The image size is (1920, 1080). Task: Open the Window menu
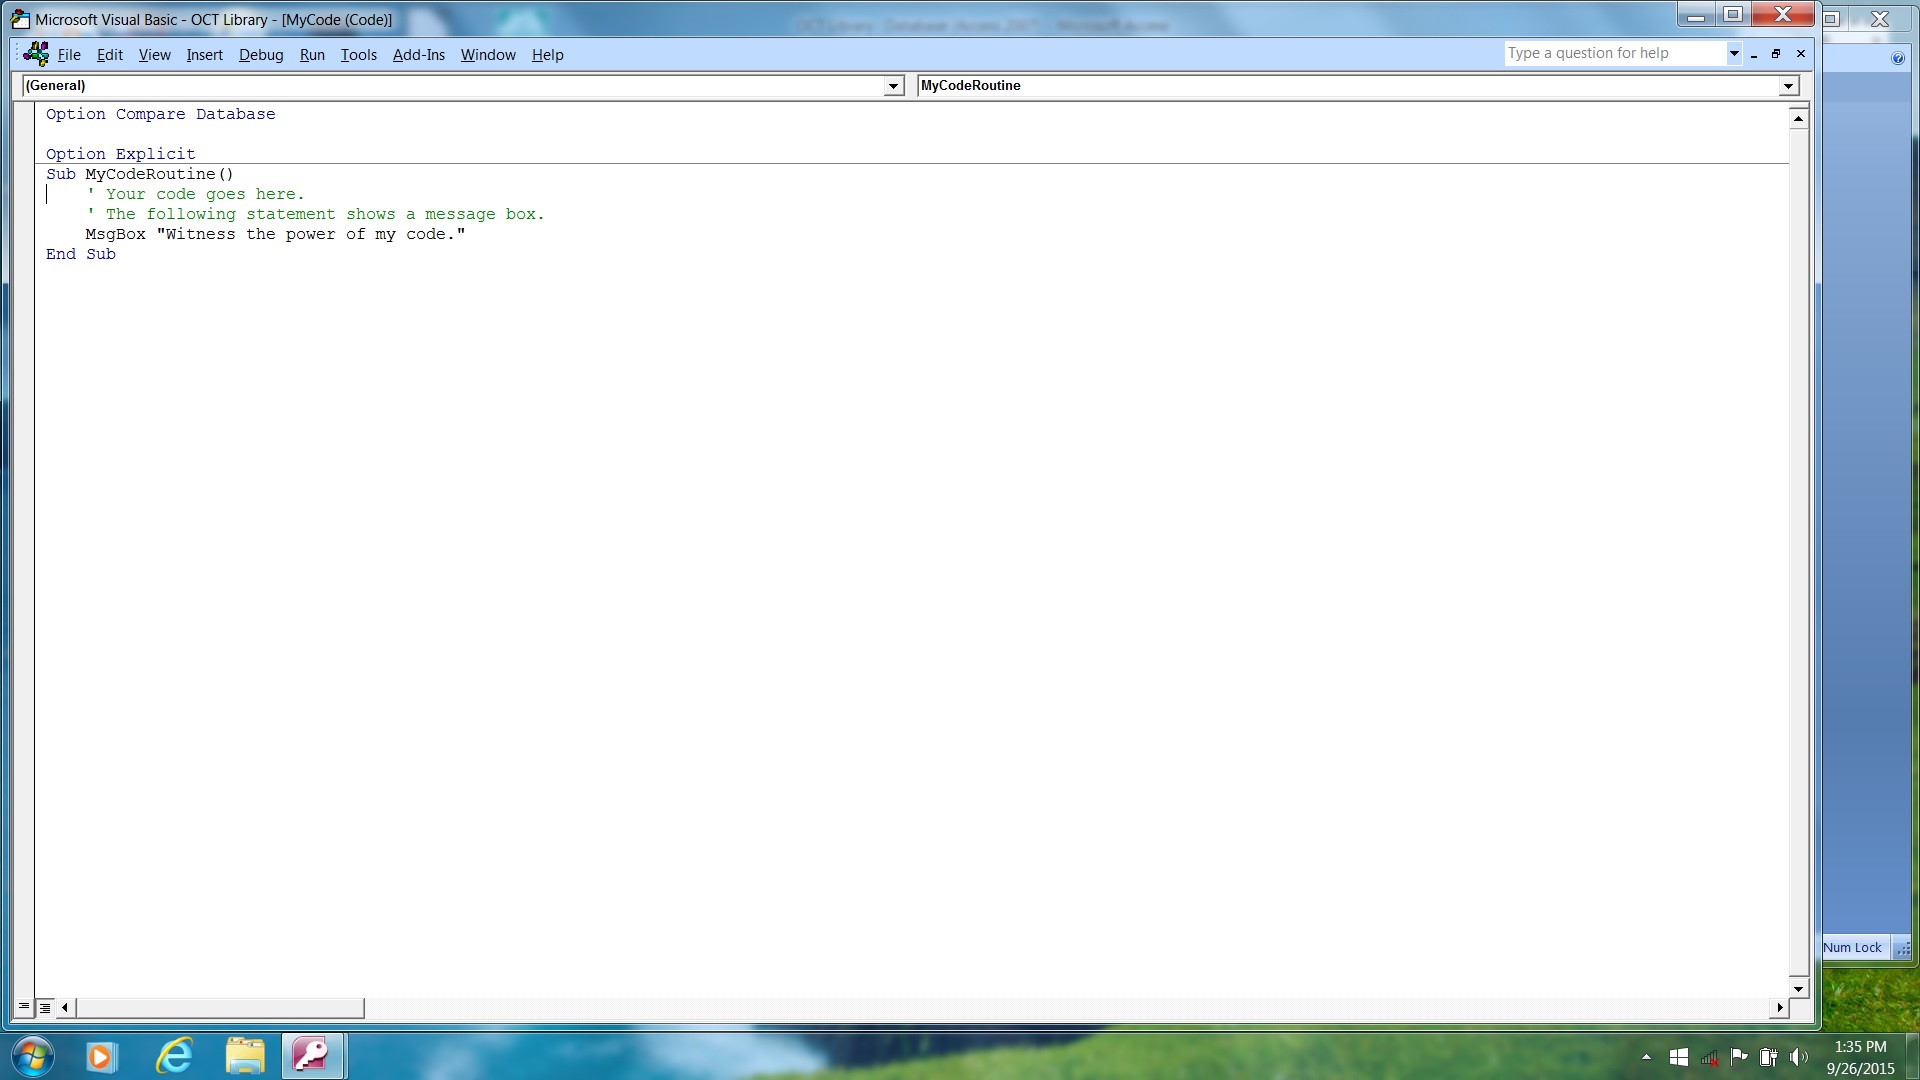tap(488, 54)
